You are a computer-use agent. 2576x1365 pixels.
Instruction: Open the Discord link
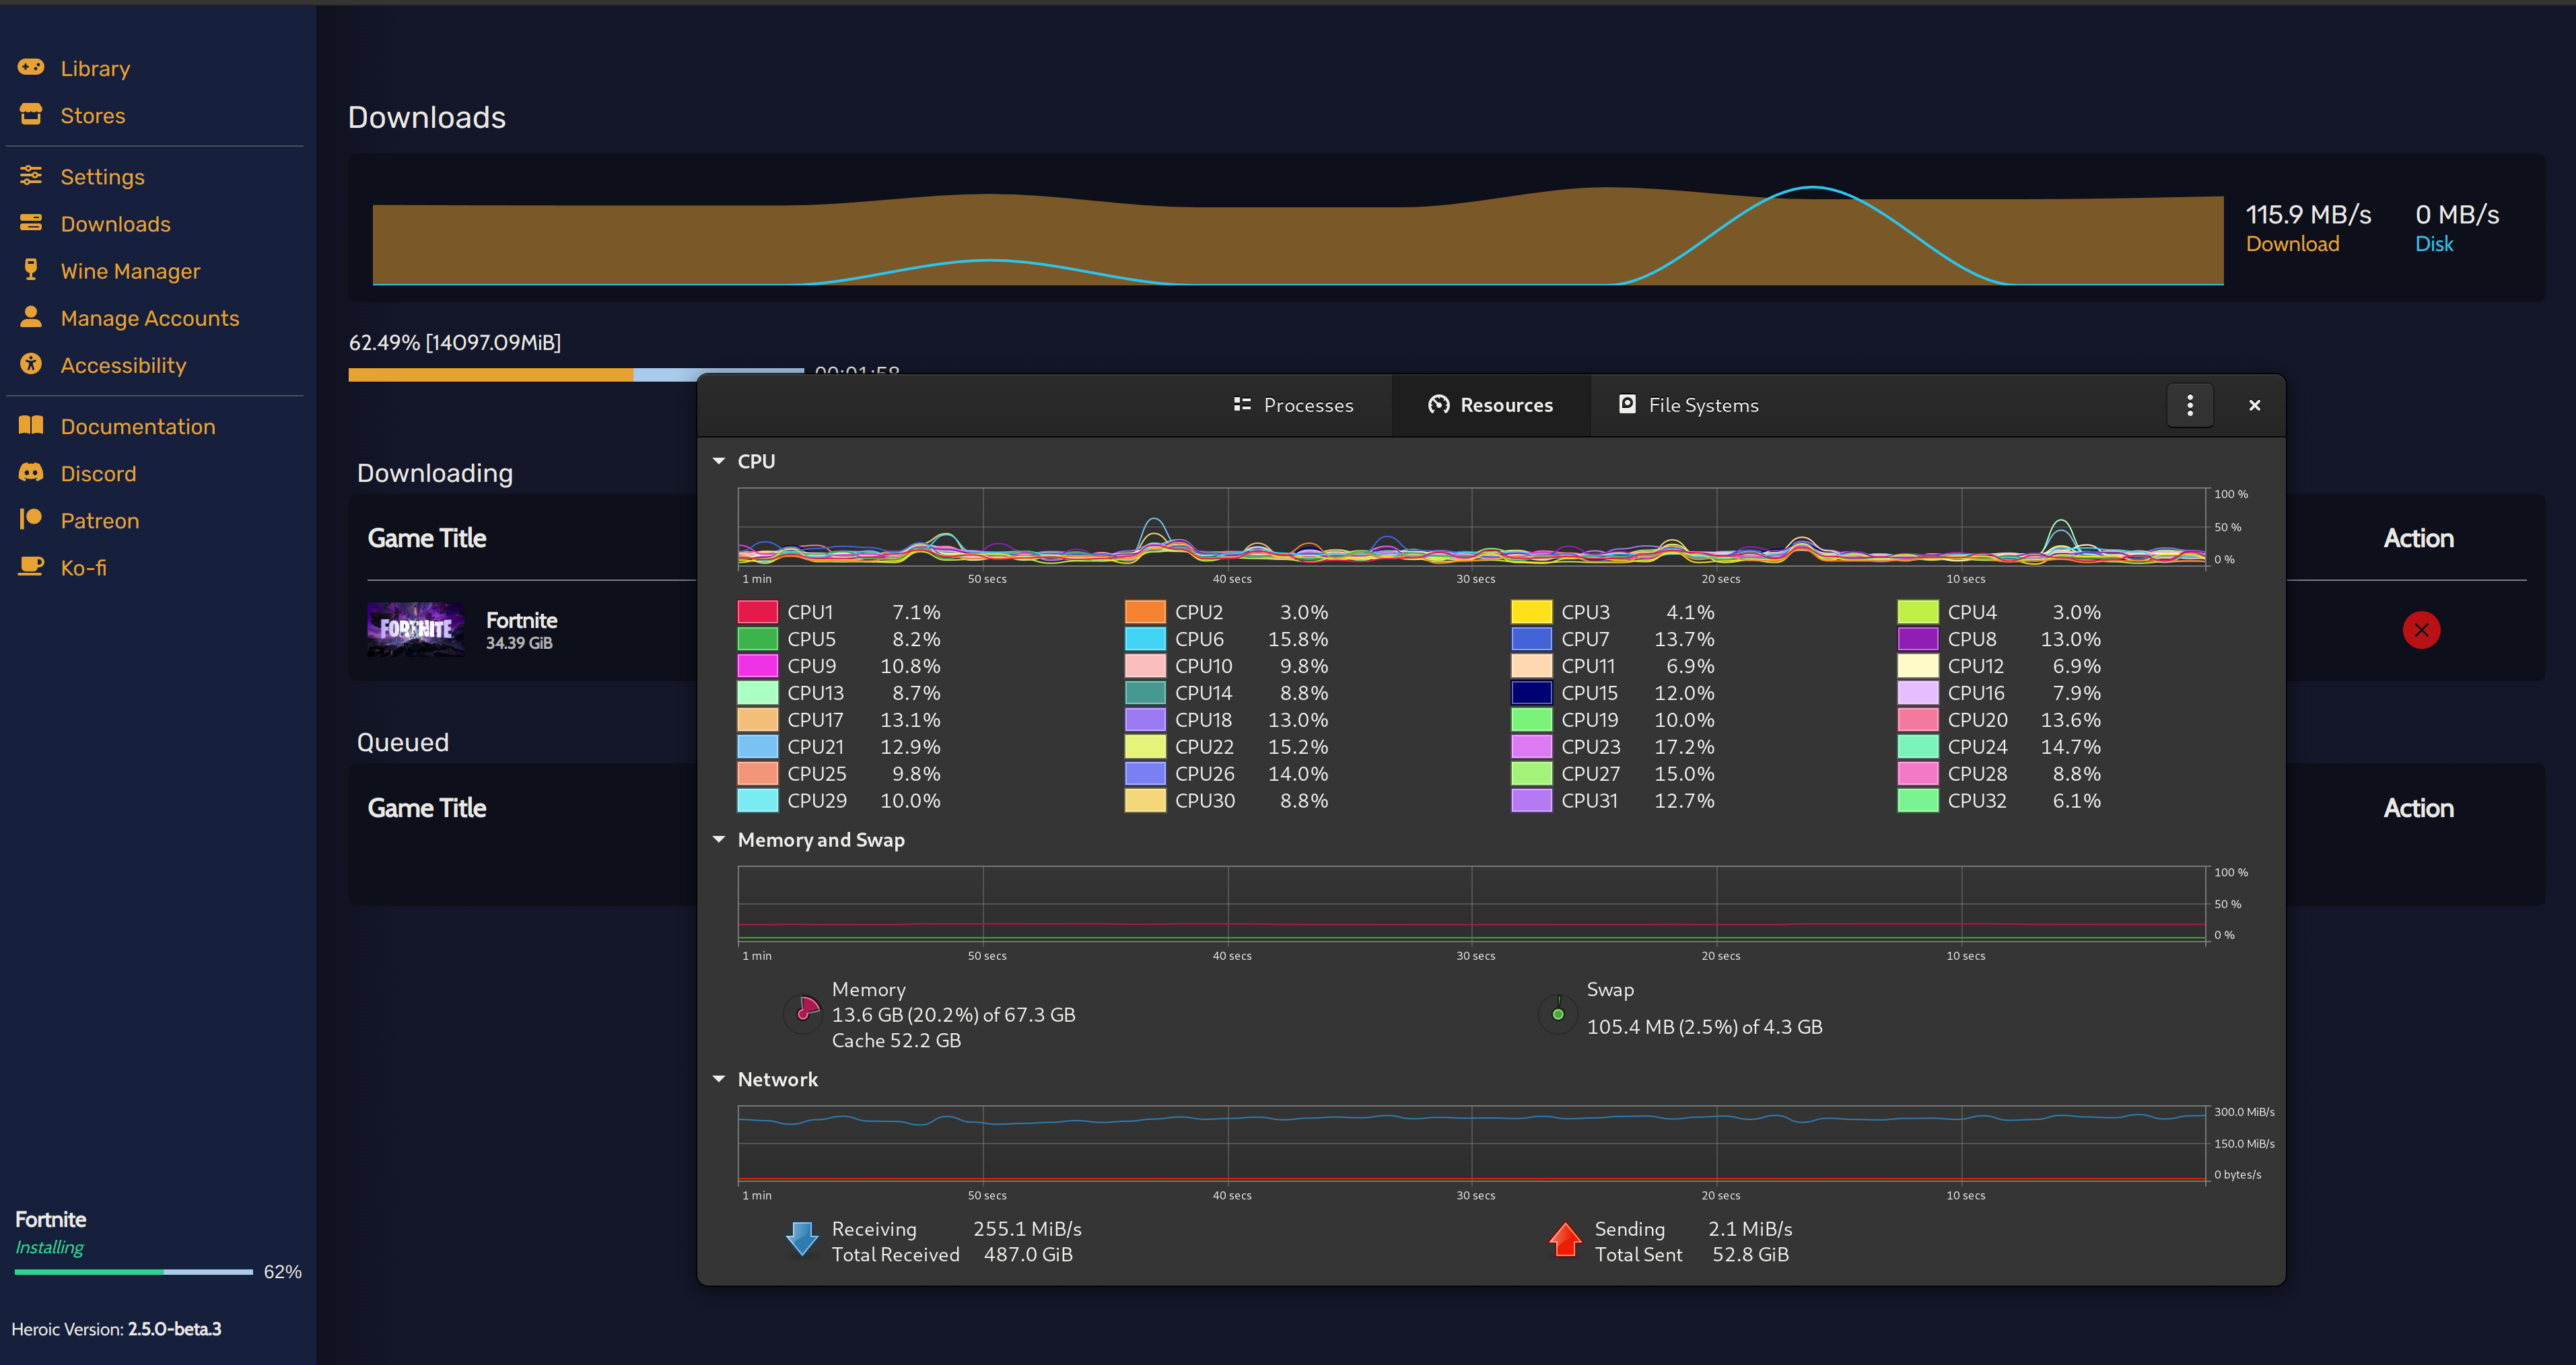tap(98, 473)
